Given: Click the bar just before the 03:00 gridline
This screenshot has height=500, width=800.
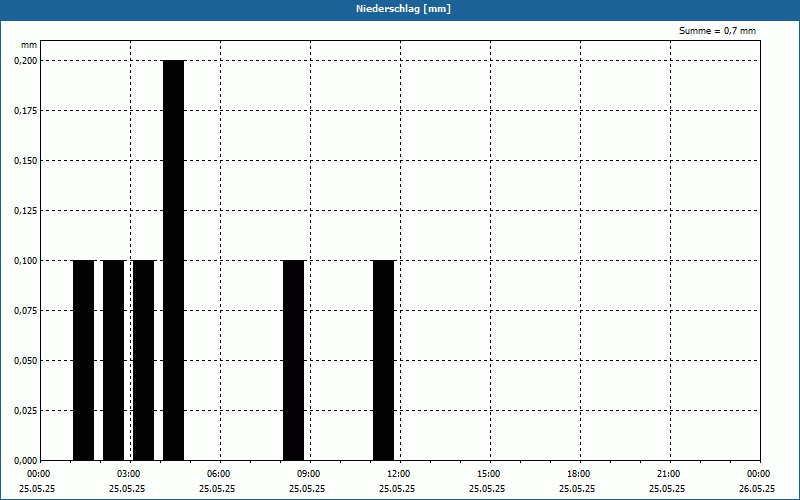Looking at the screenshot, I should click(114, 360).
